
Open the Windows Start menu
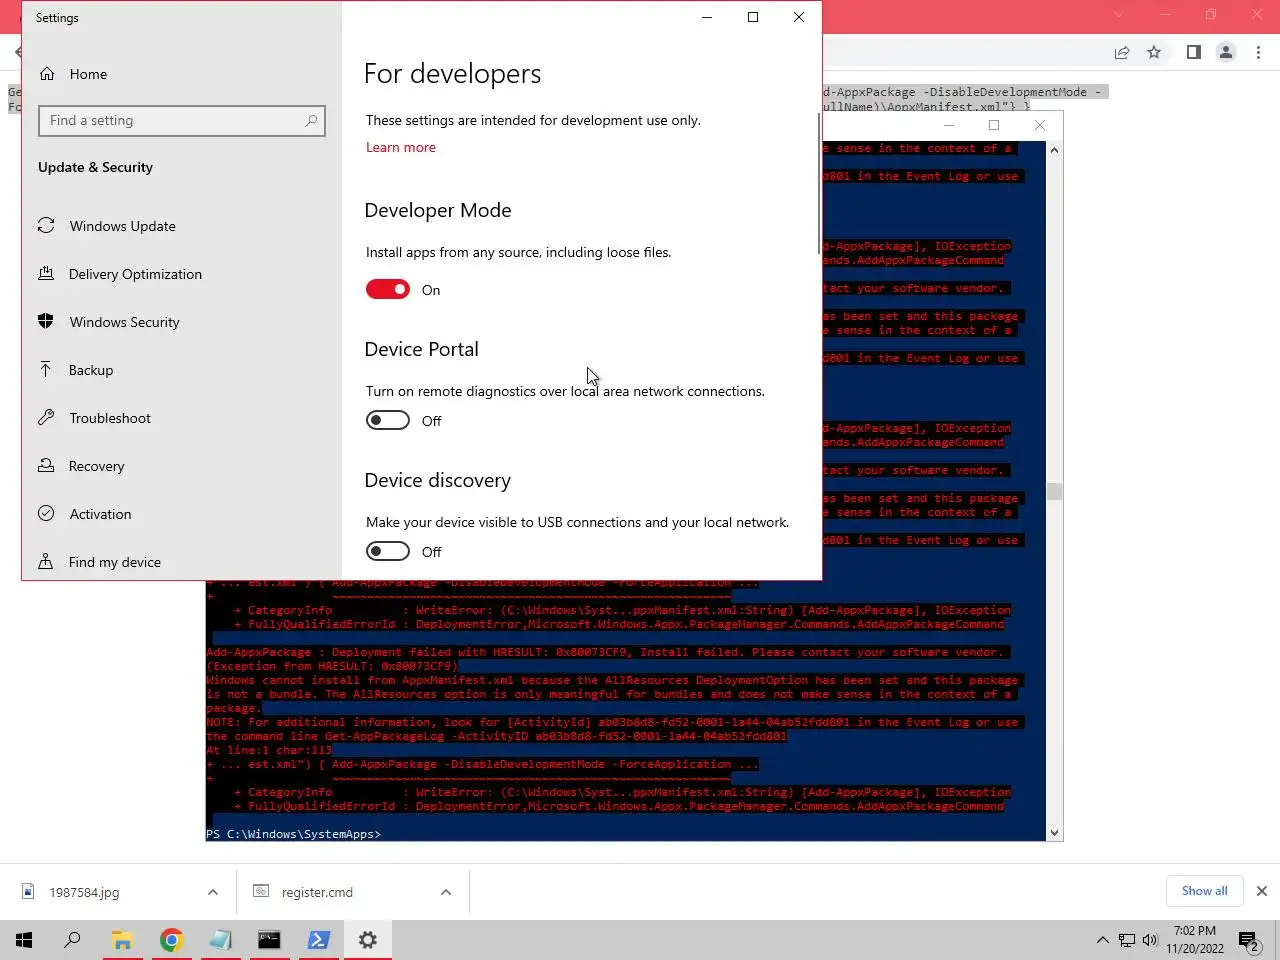point(24,940)
